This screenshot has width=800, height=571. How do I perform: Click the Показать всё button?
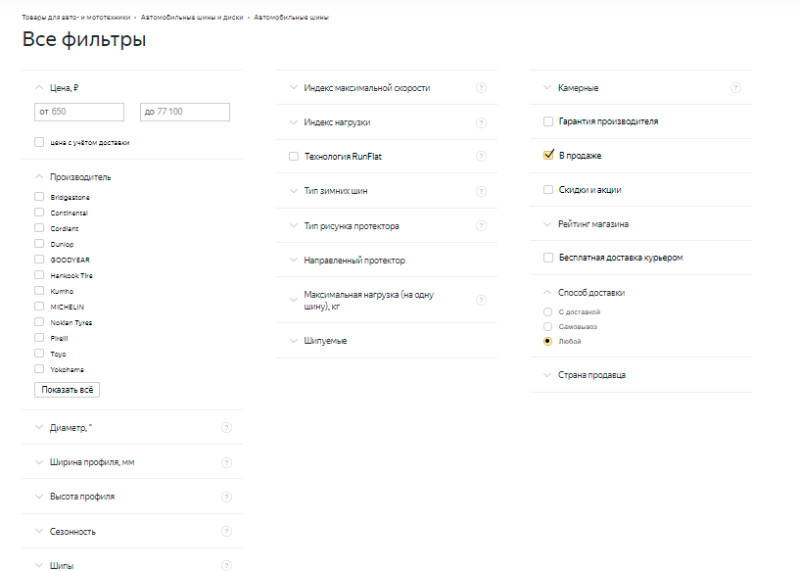tap(67, 390)
